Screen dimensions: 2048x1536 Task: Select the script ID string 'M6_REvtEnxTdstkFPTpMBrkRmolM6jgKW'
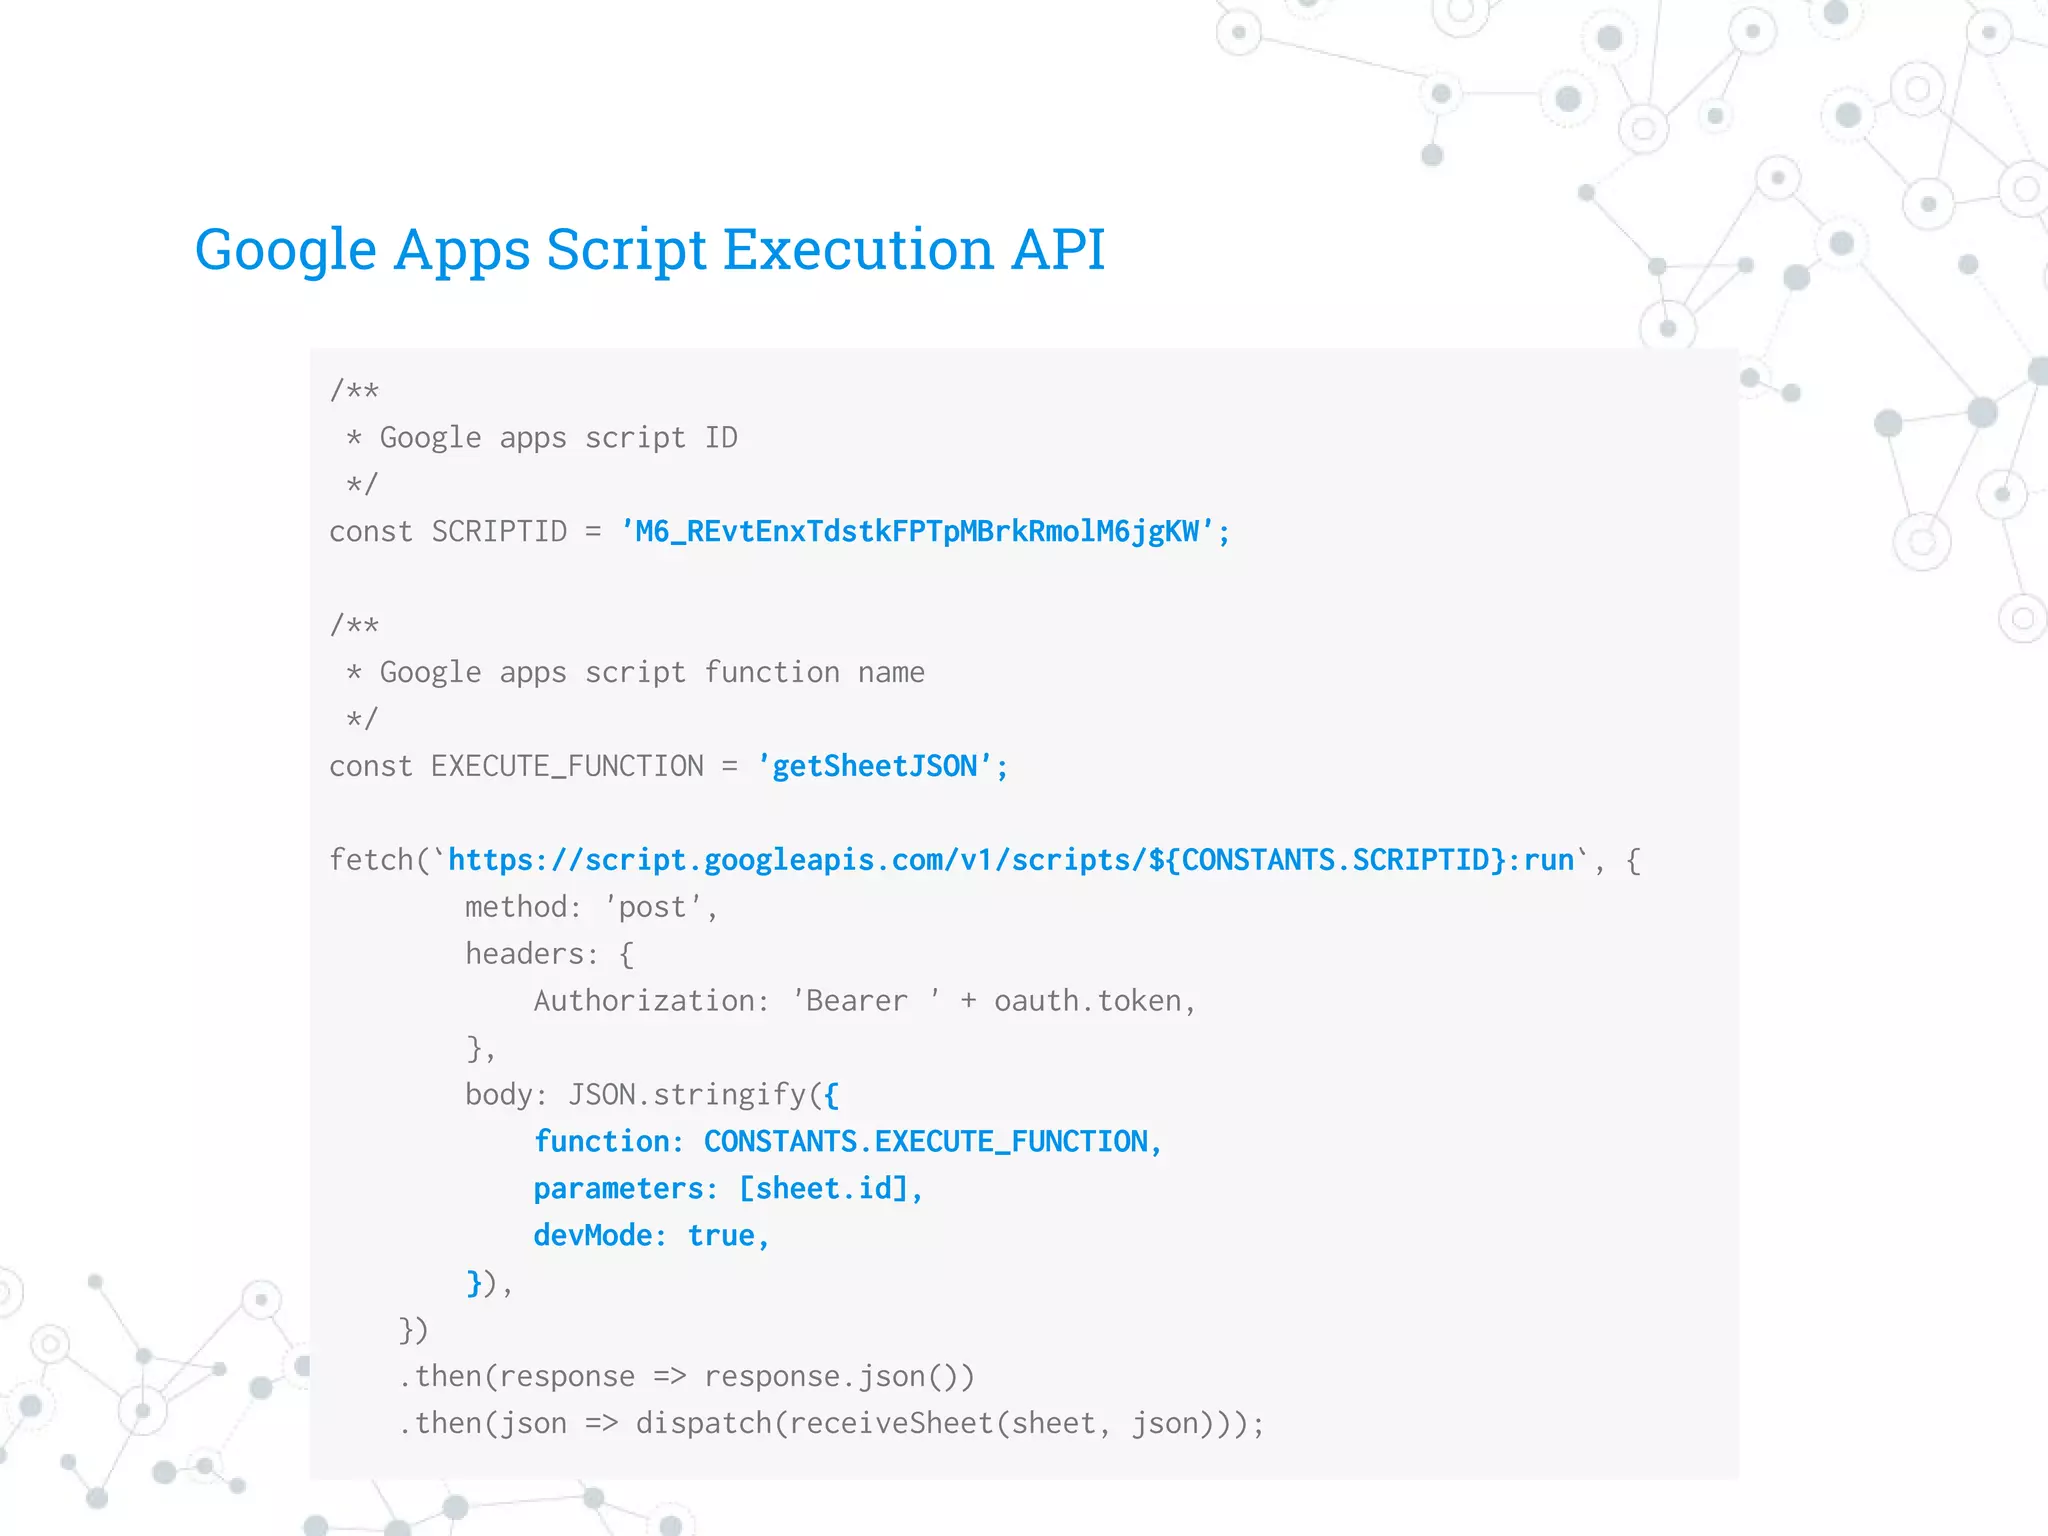pyautogui.click(x=917, y=531)
